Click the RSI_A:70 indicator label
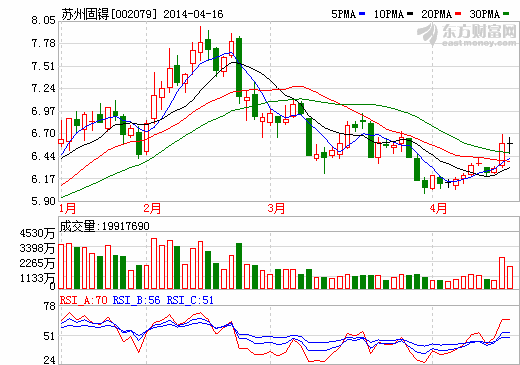520x365 pixels. (x=84, y=300)
